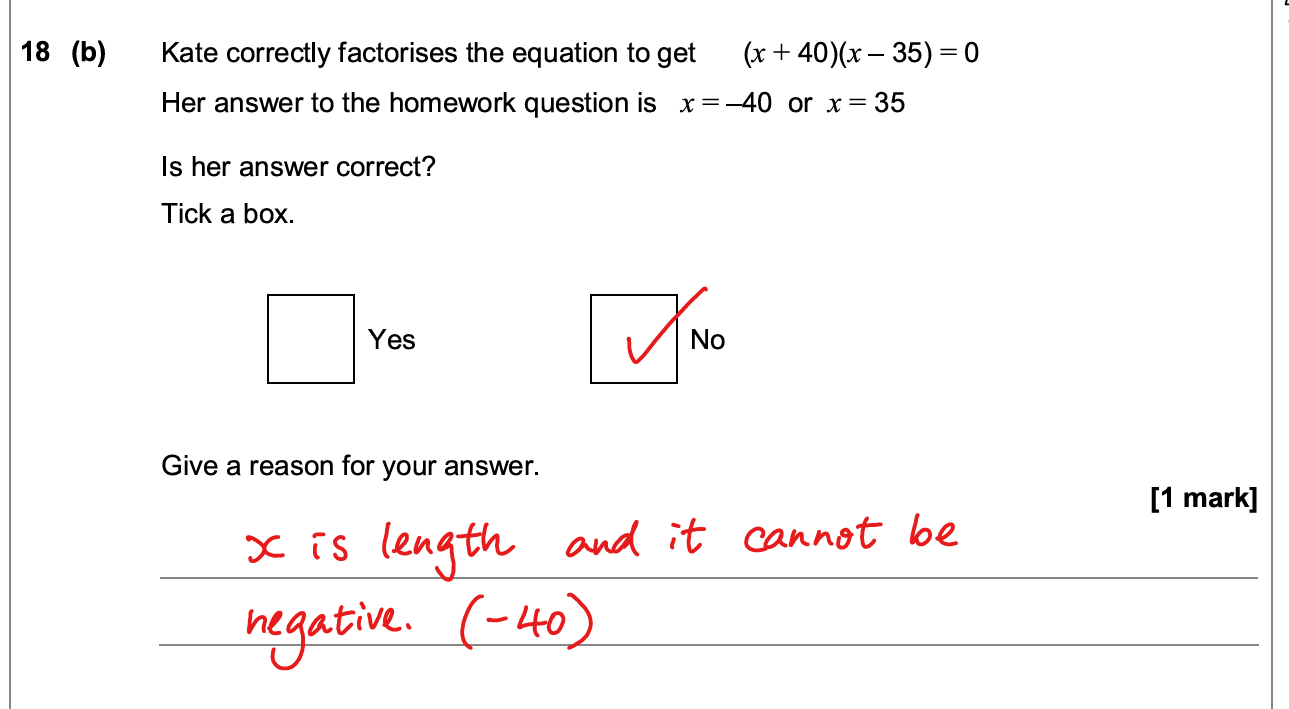Click the factorised equation (x + 40)(x − 35) = 0
Viewport: 1289px width, 709px height.
pyautogui.click(x=861, y=54)
